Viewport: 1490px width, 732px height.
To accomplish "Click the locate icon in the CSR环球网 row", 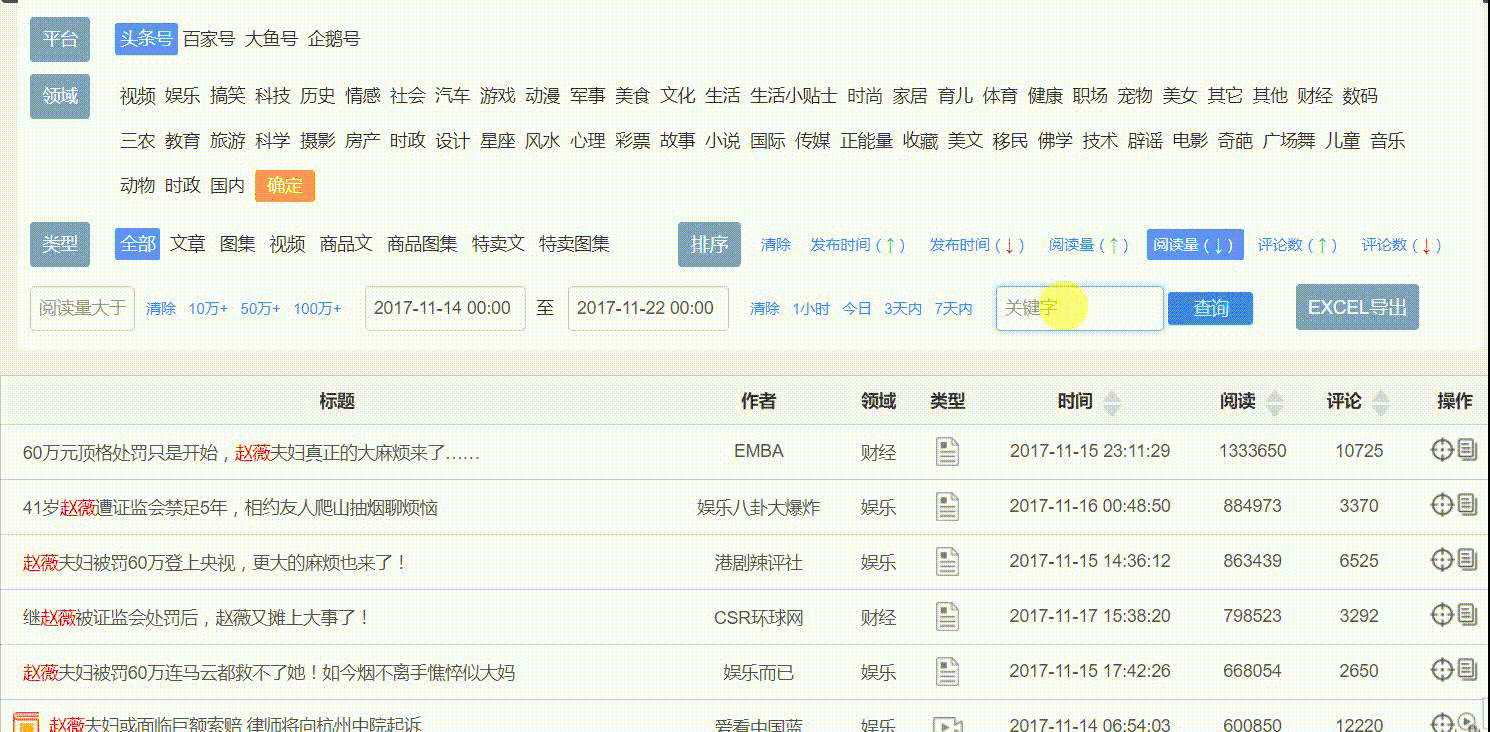I will (x=1441, y=616).
